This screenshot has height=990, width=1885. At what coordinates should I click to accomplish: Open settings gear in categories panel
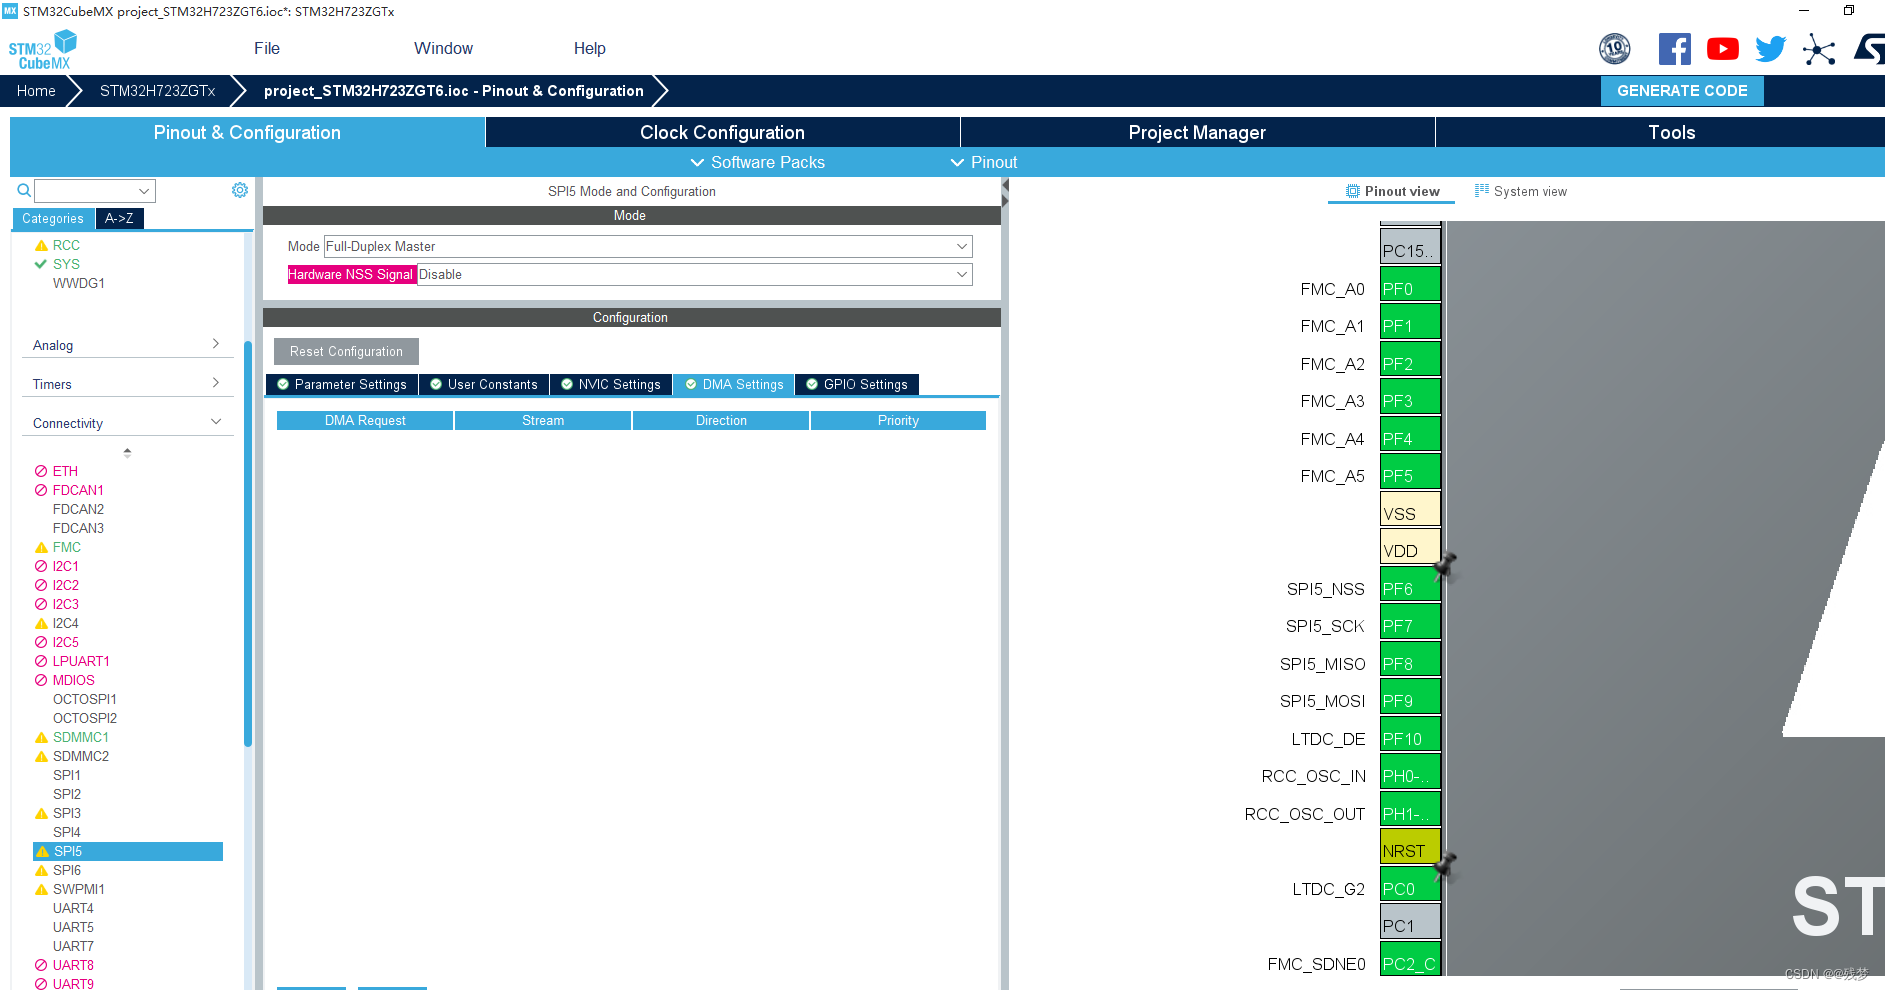pos(240,190)
